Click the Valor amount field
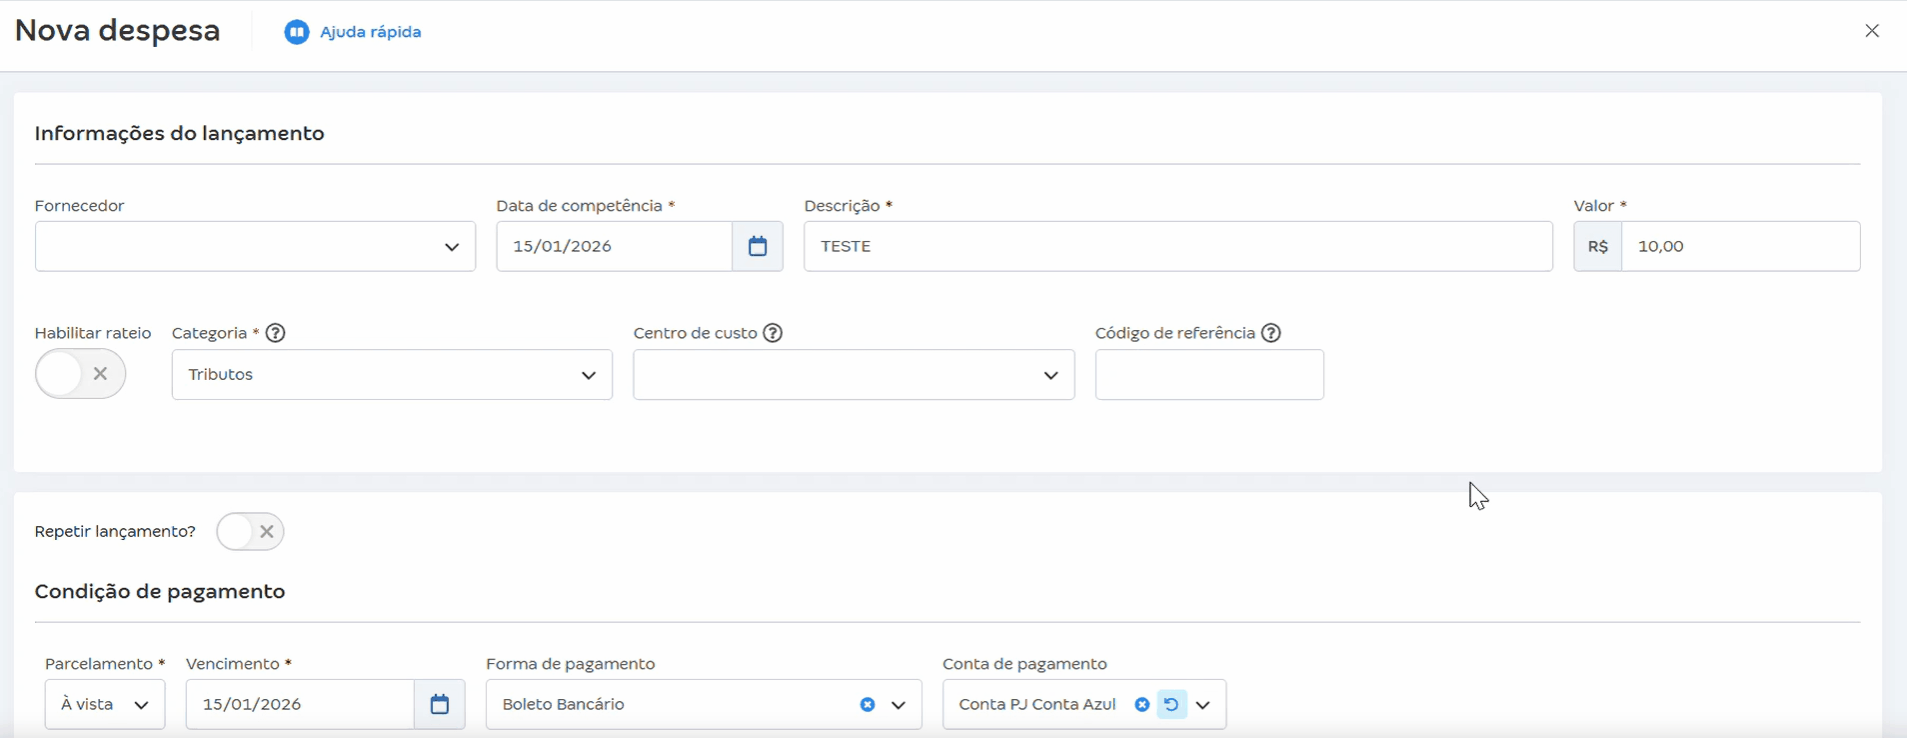Image resolution: width=1907 pixels, height=738 pixels. (x=1739, y=246)
